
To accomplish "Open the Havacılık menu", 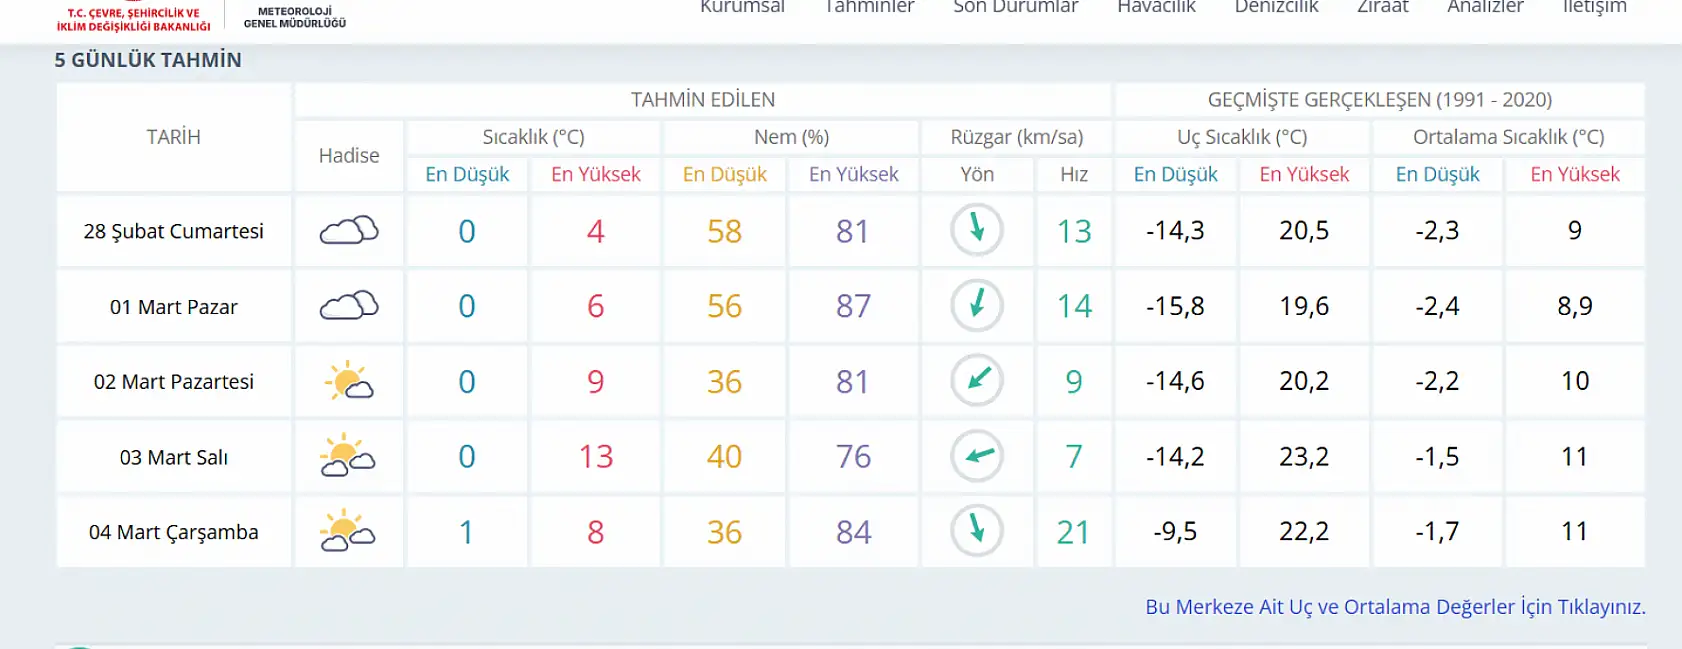I will (1156, 7).
